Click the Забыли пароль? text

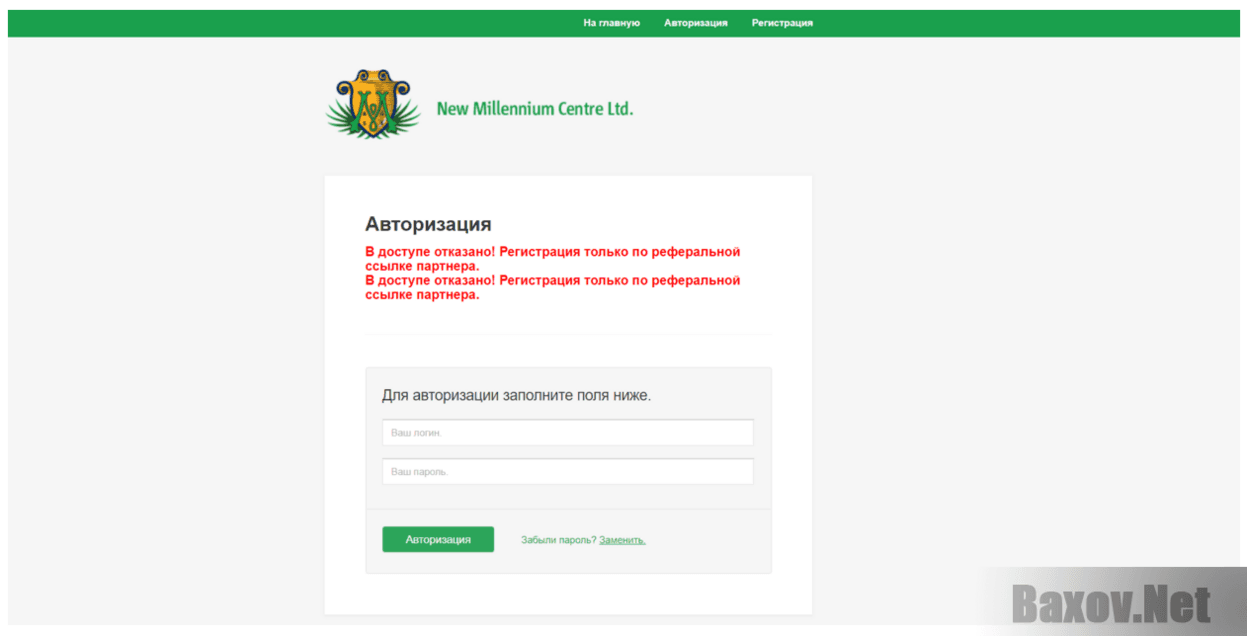558,540
